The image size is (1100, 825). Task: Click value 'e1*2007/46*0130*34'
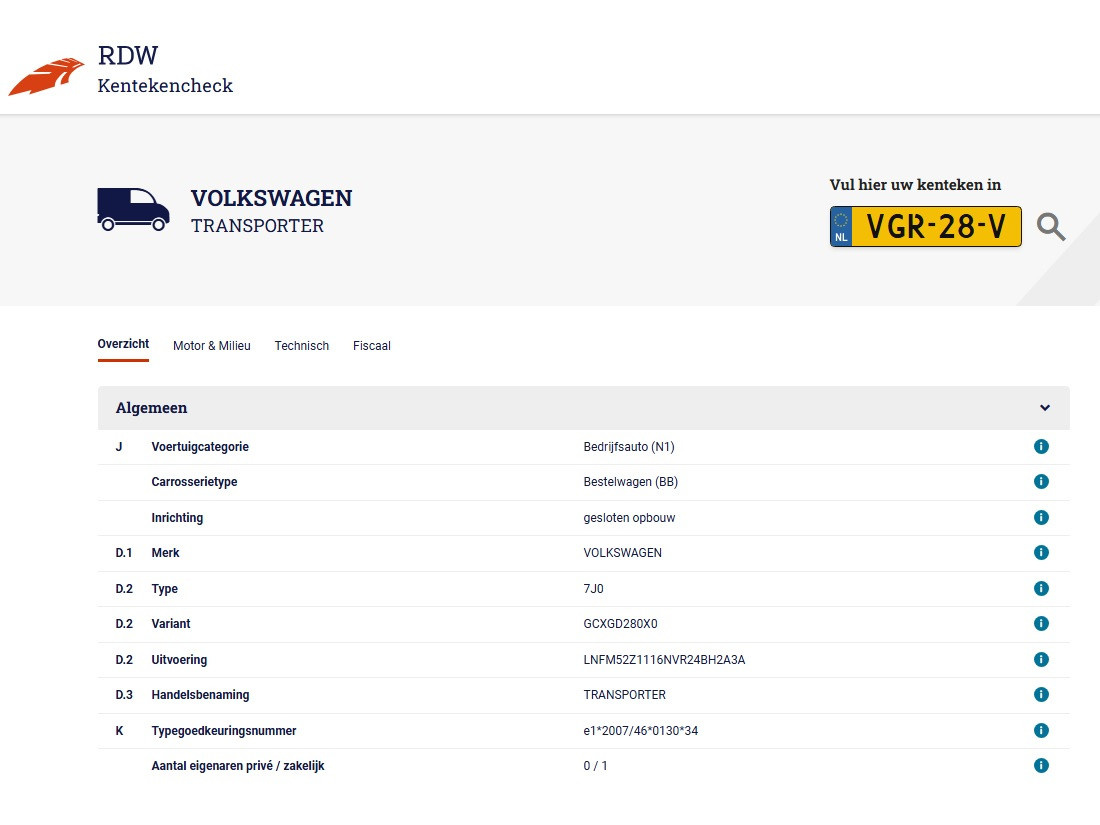640,731
